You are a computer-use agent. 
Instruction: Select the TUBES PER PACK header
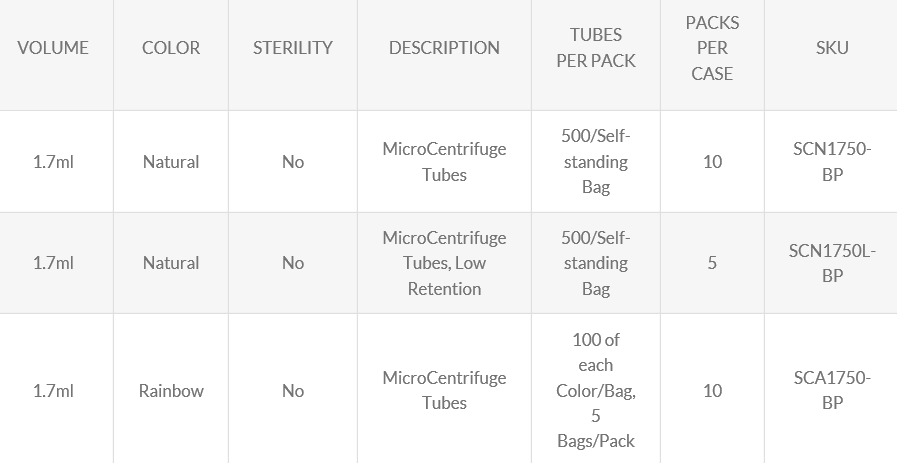coord(596,48)
